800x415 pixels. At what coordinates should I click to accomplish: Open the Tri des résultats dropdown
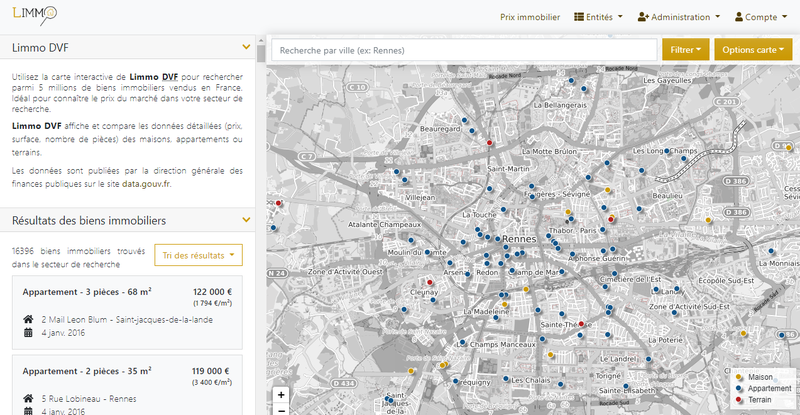(x=198, y=255)
